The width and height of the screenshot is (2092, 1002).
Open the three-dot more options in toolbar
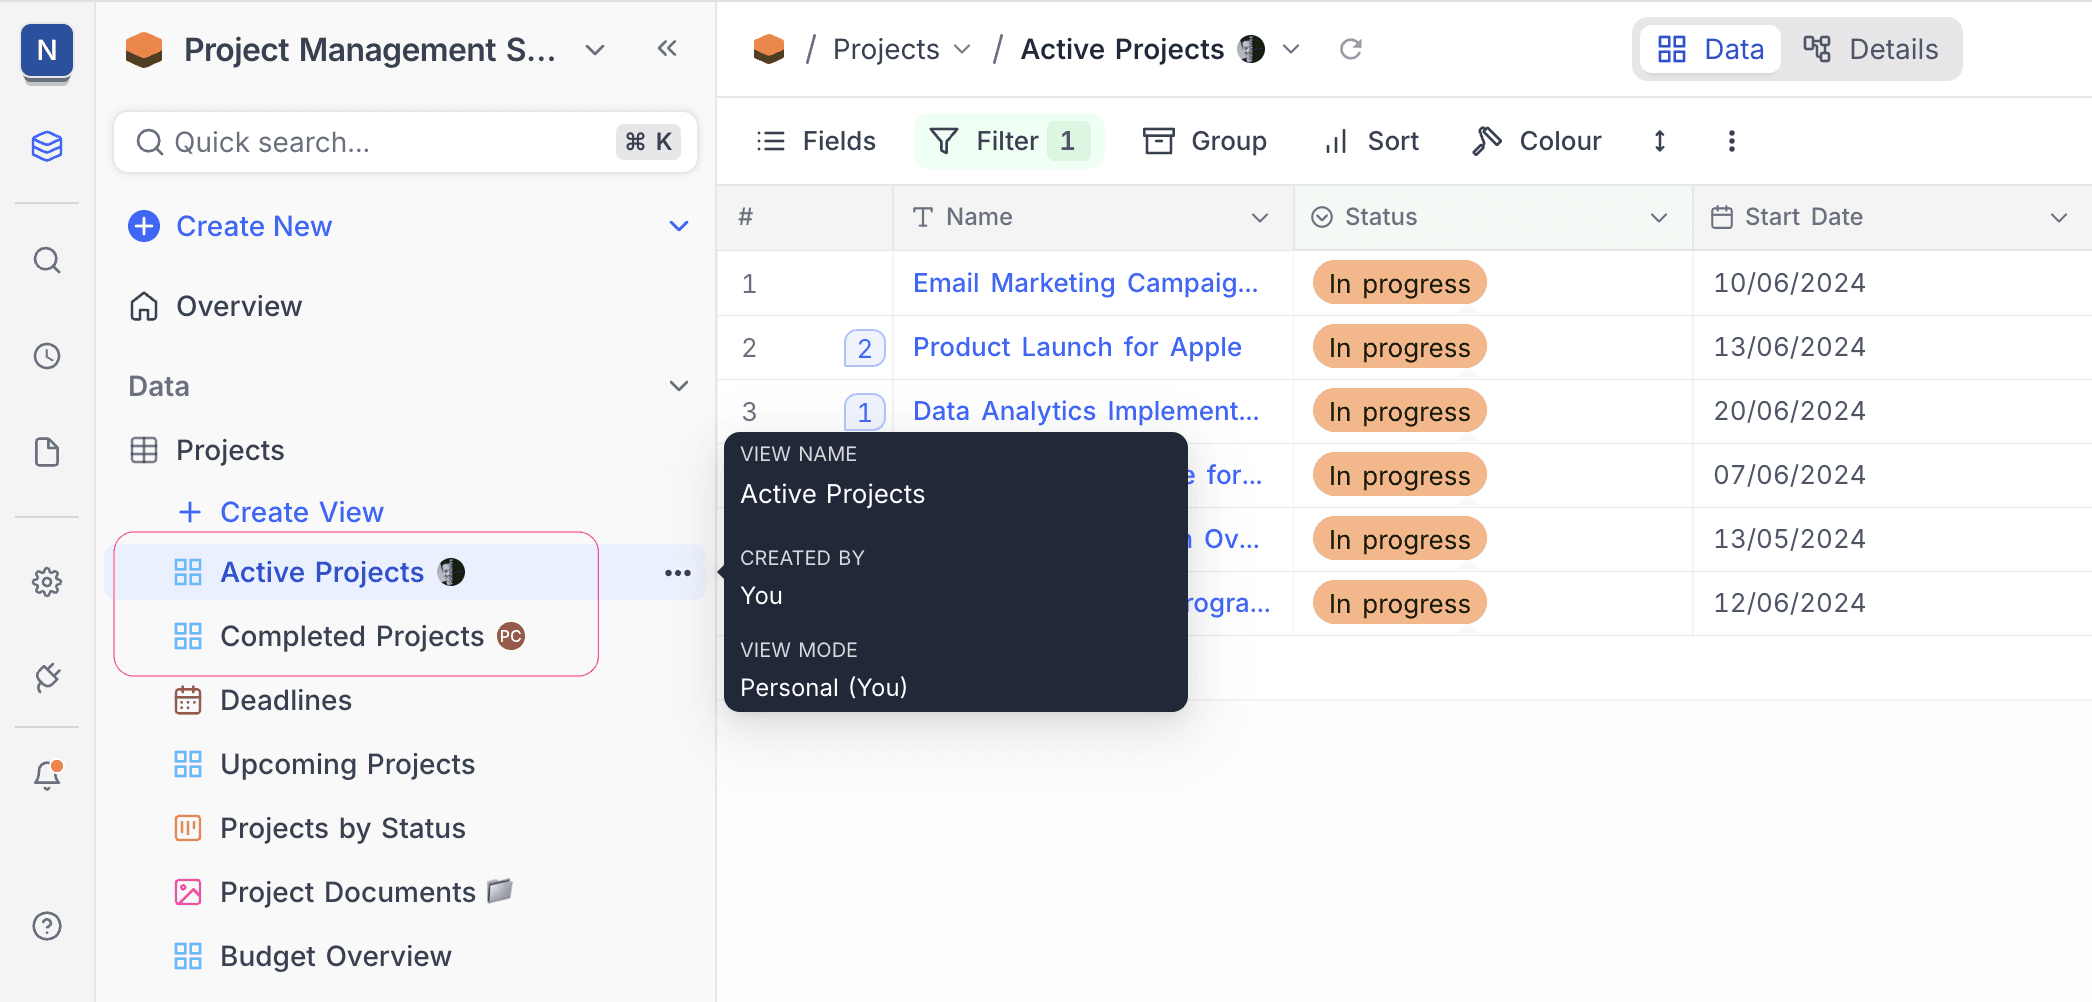tap(1731, 141)
